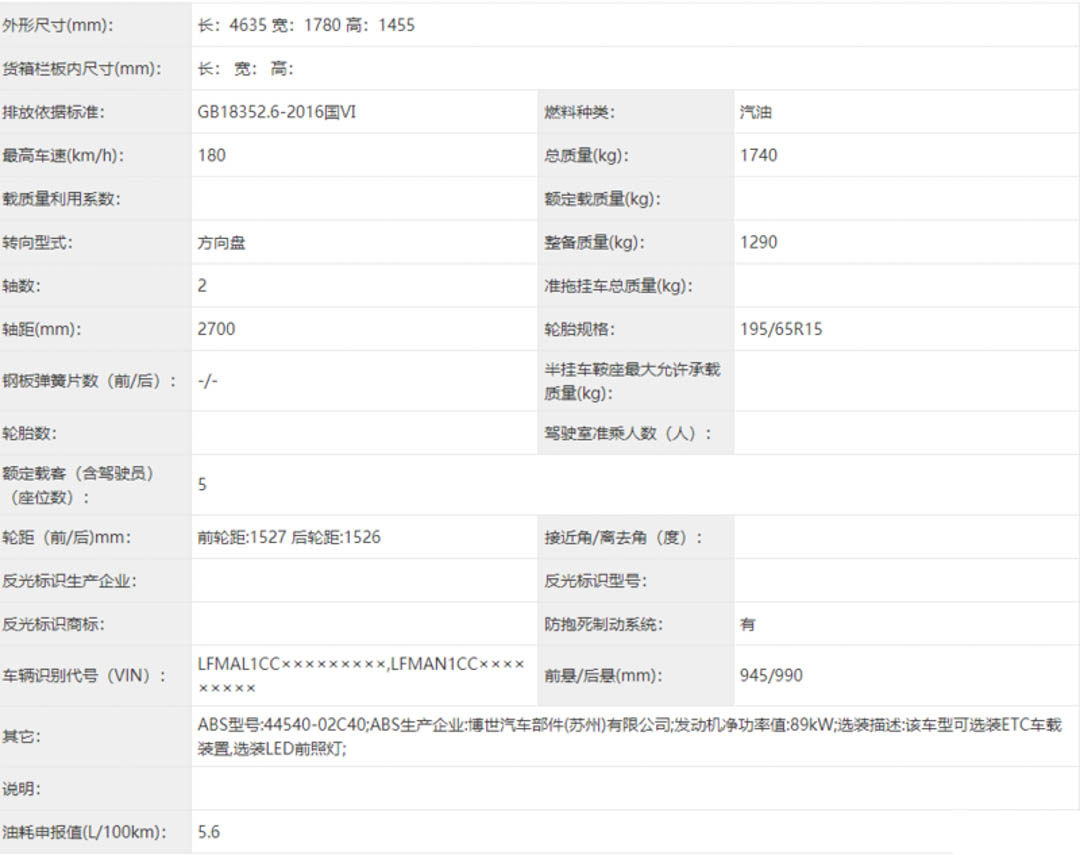The image size is (1080, 855).
Task: Click the 外形尺寸(mm) row label
Action: tap(58, 25)
